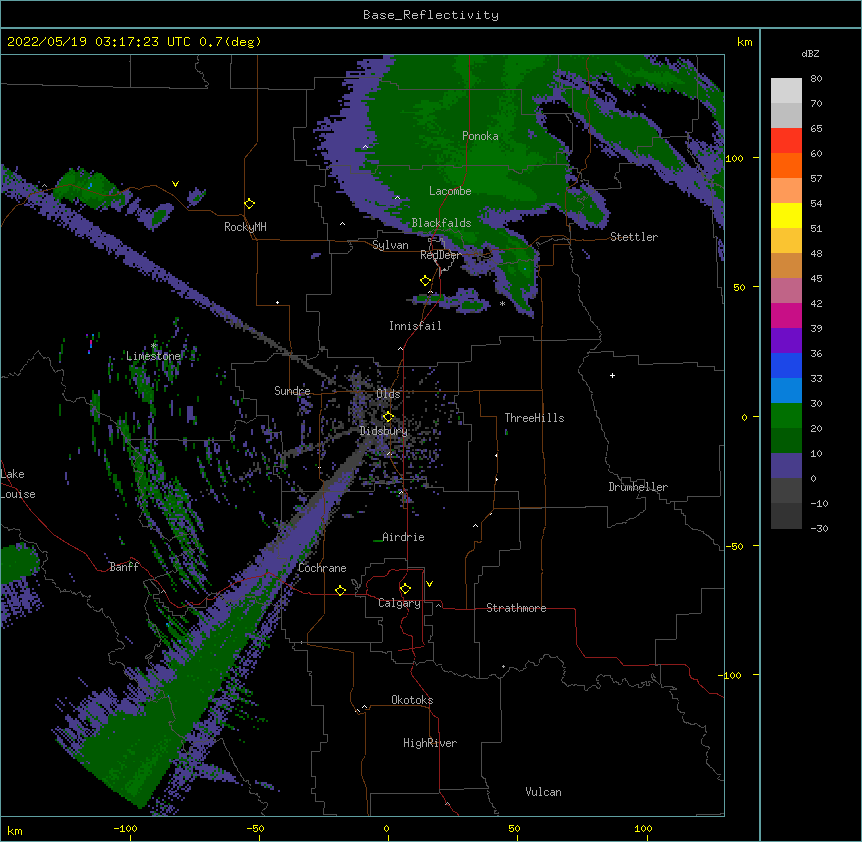The image size is (862, 842).
Task: Click the -100 label on bottom axis
Action: point(125,828)
